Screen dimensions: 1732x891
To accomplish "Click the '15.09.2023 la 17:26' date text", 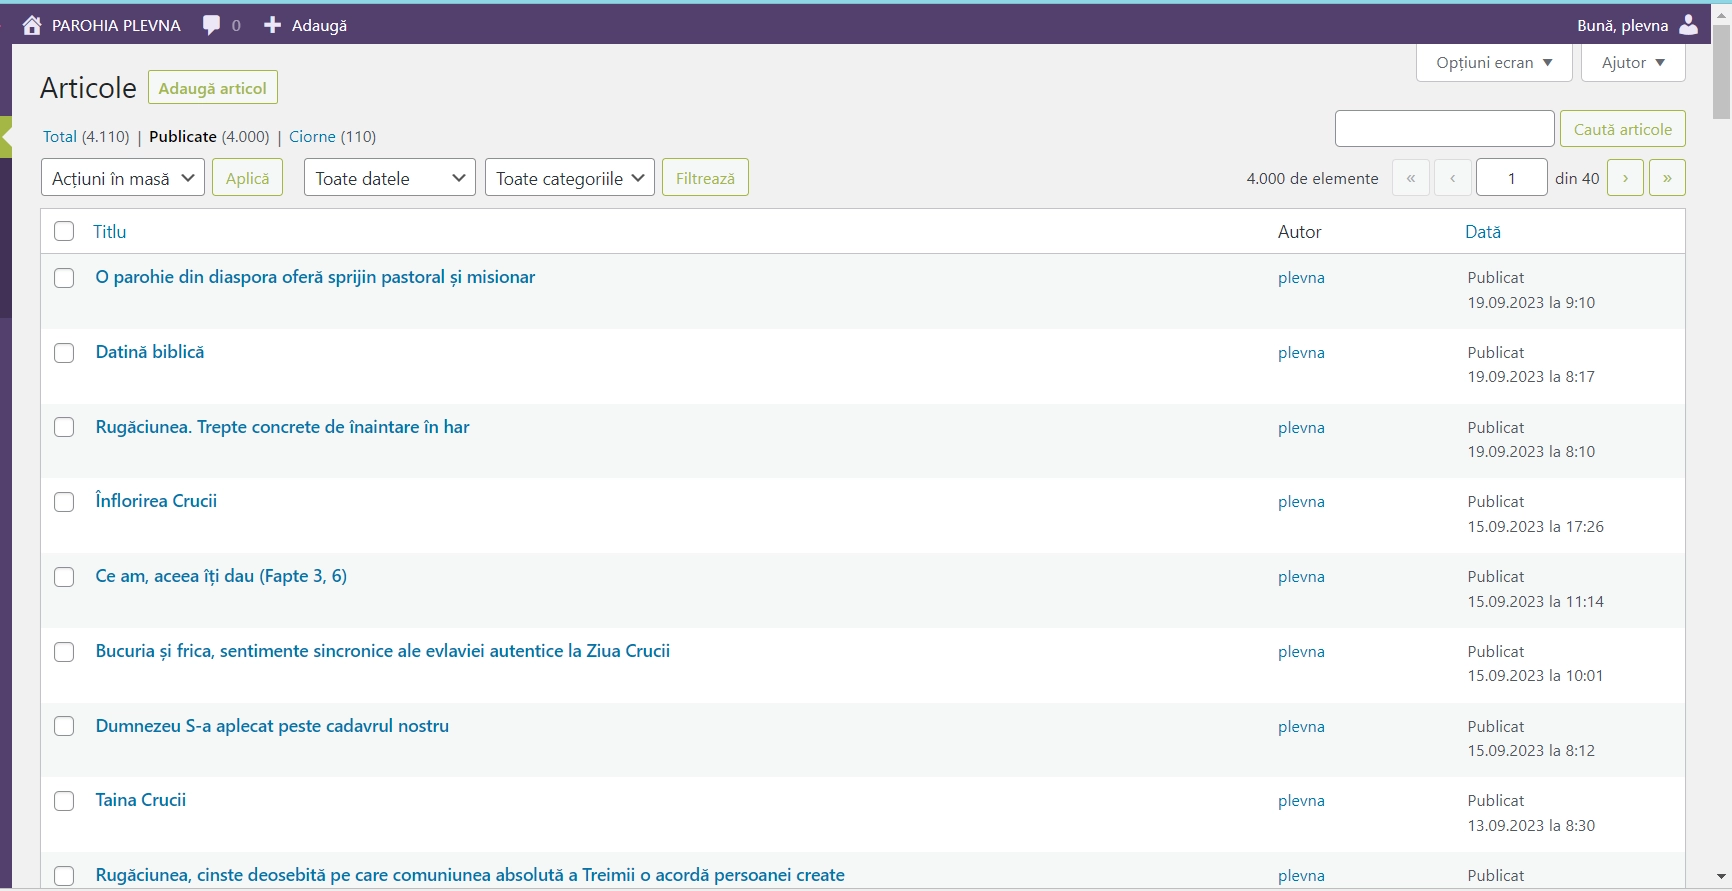I will pyautogui.click(x=1535, y=527).
